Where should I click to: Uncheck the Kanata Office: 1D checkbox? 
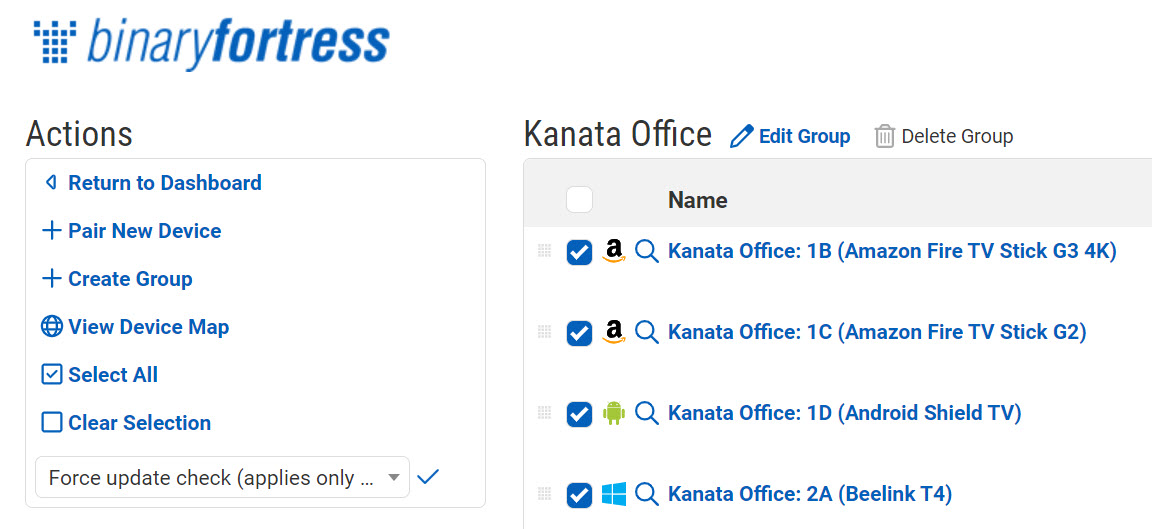point(579,414)
